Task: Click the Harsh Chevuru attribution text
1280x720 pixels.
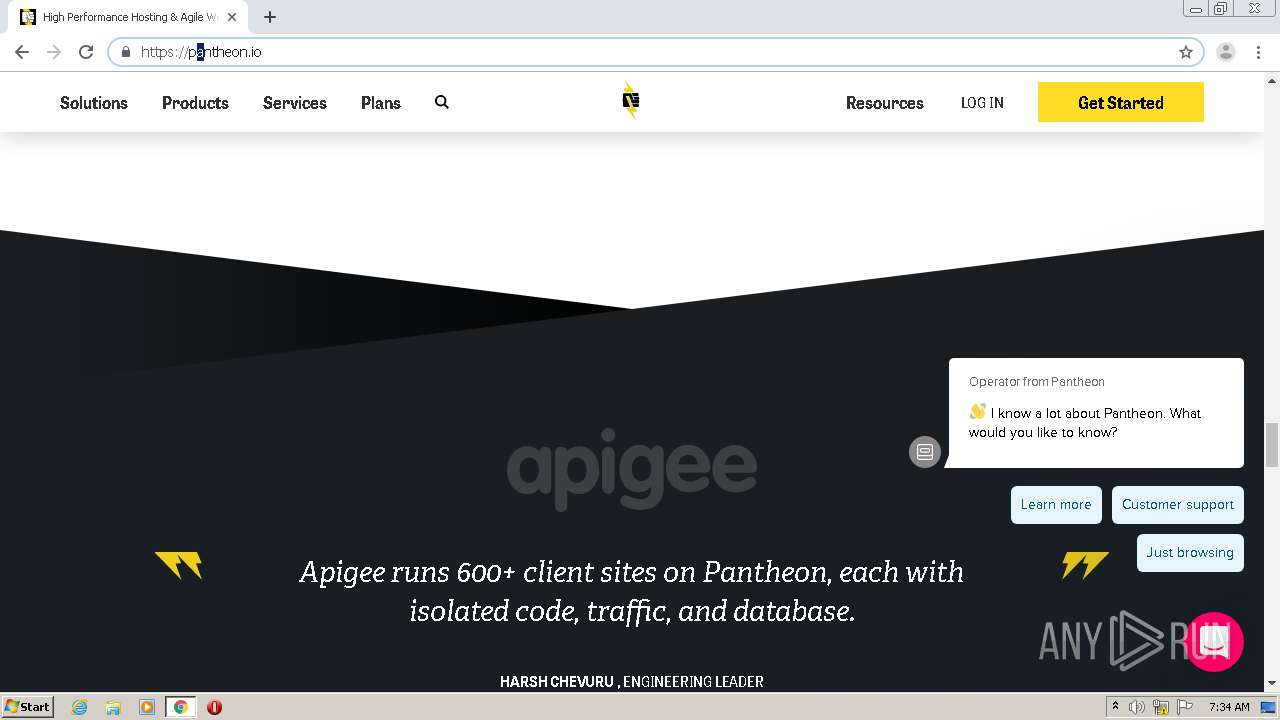Action: click(632, 681)
